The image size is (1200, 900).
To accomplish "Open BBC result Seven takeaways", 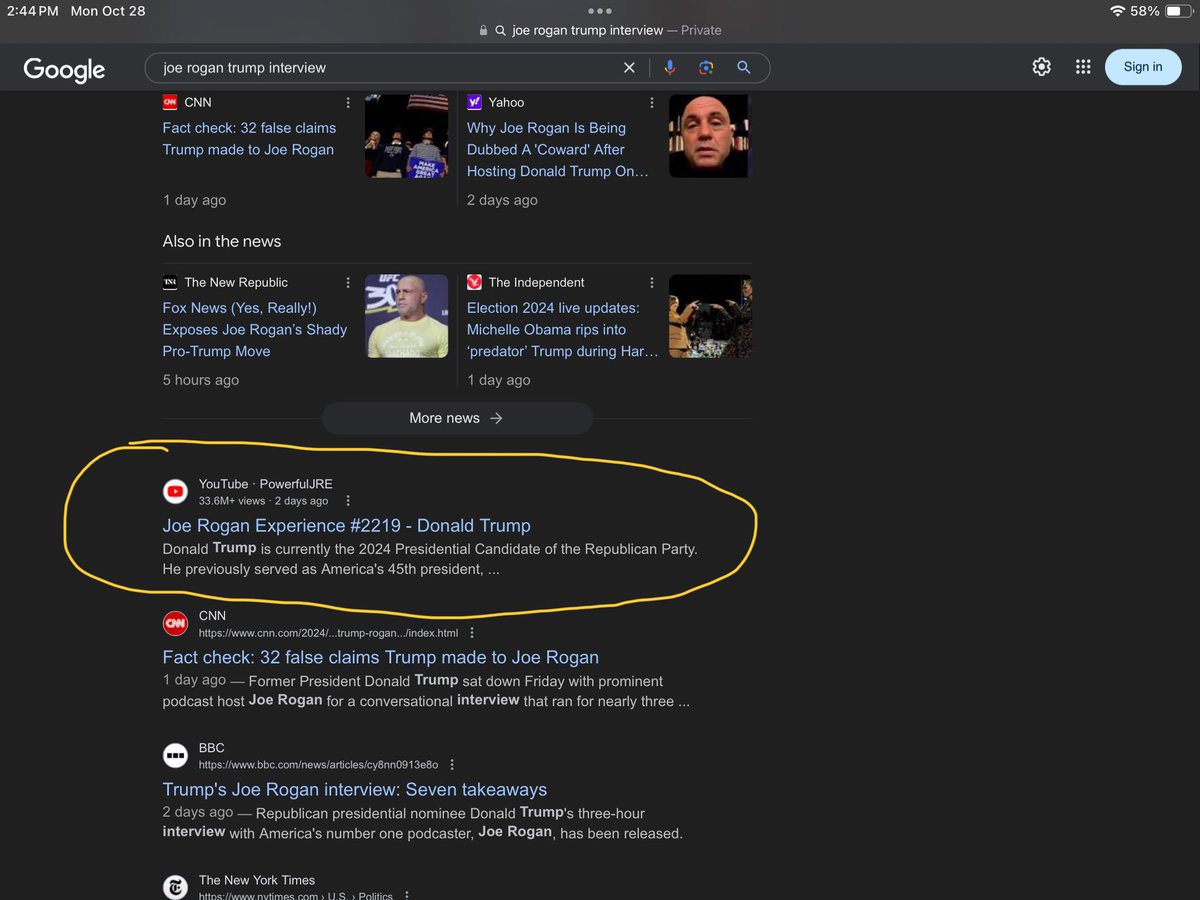I will 355,790.
